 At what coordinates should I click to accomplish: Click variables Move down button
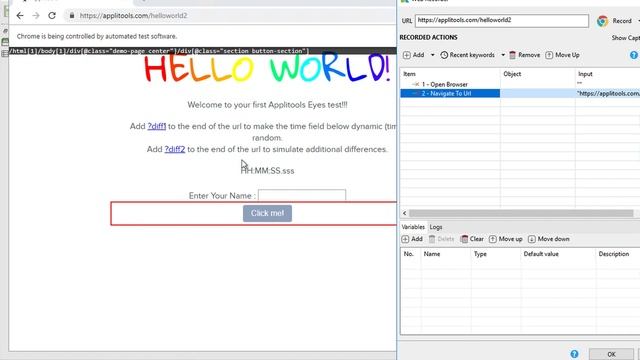(549, 239)
